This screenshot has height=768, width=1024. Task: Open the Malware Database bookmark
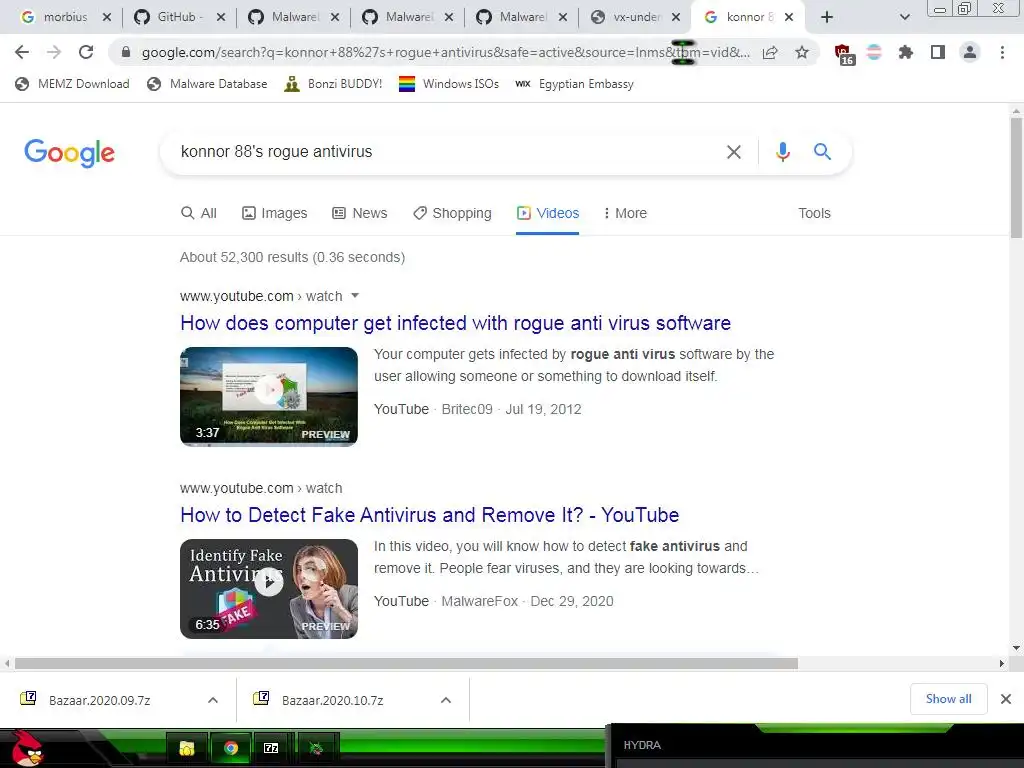(207, 84)
